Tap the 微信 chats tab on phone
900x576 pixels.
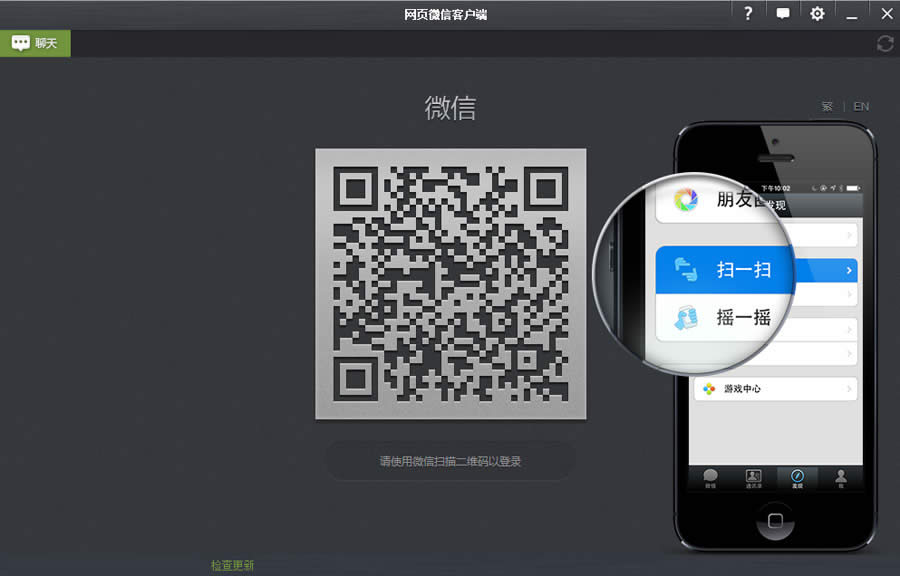click(x=710, y=478)
